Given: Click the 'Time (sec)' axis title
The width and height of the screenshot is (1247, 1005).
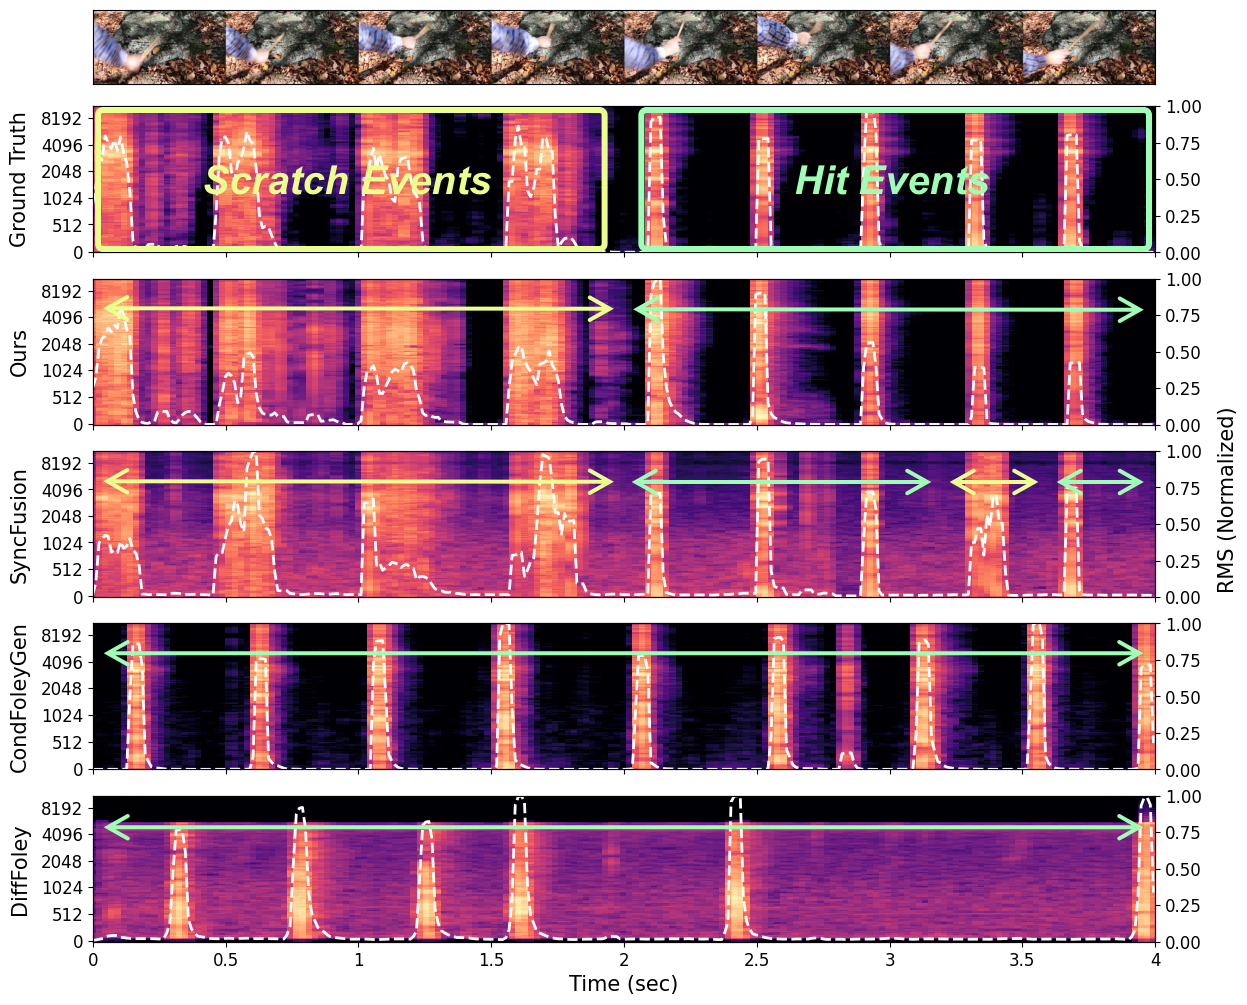Looking at the screenshot, I should click(623, 984).
